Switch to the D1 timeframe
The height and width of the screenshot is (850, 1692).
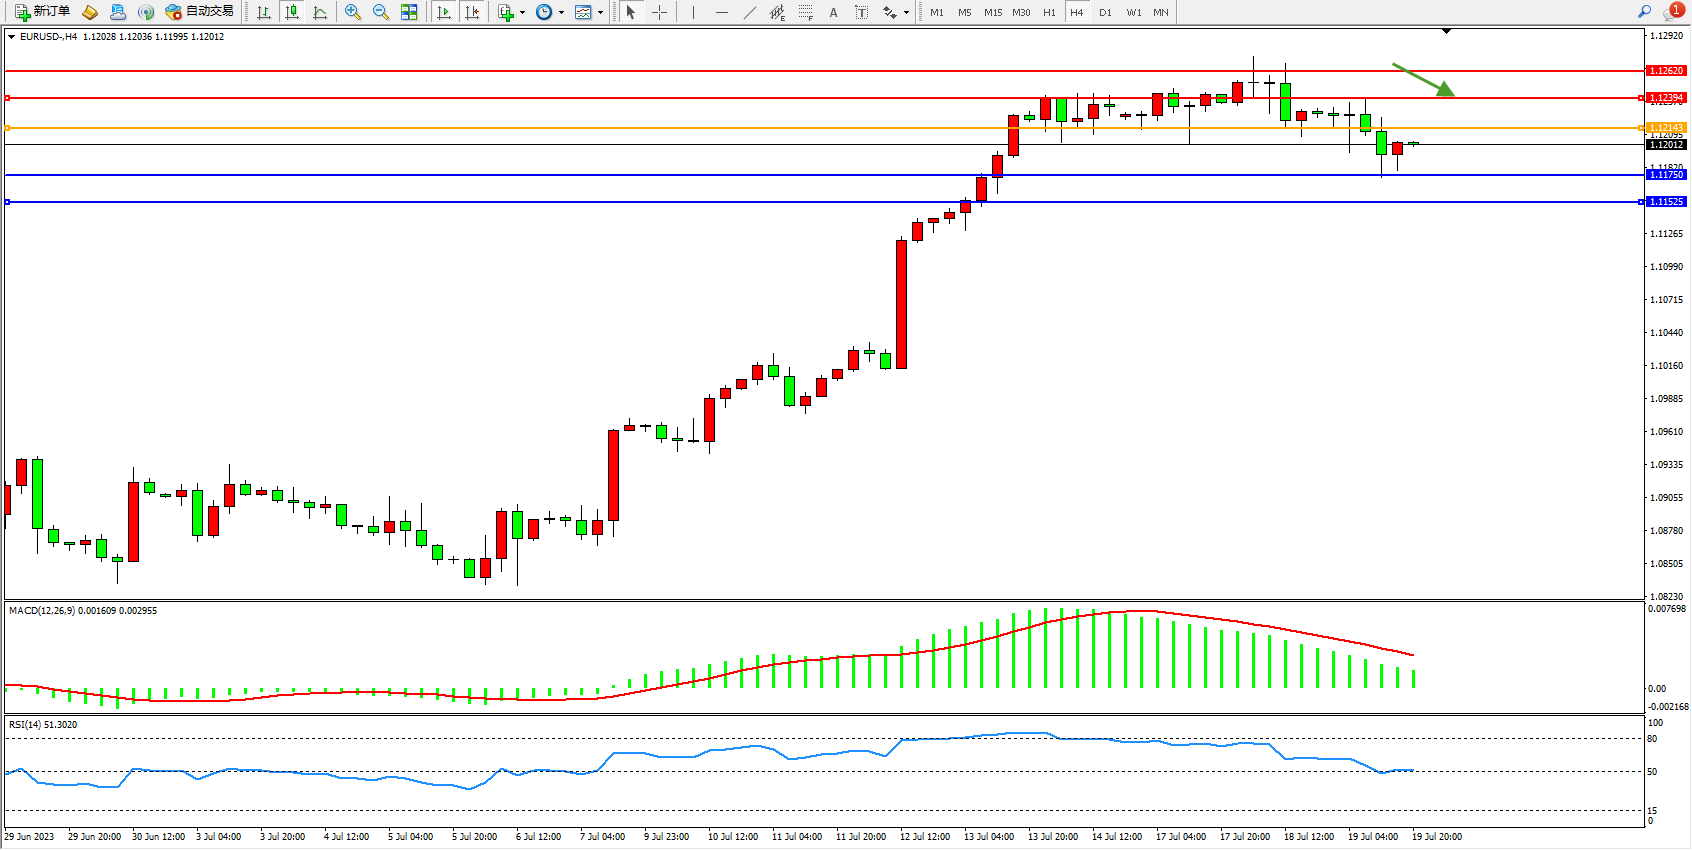pos(1105,12)
